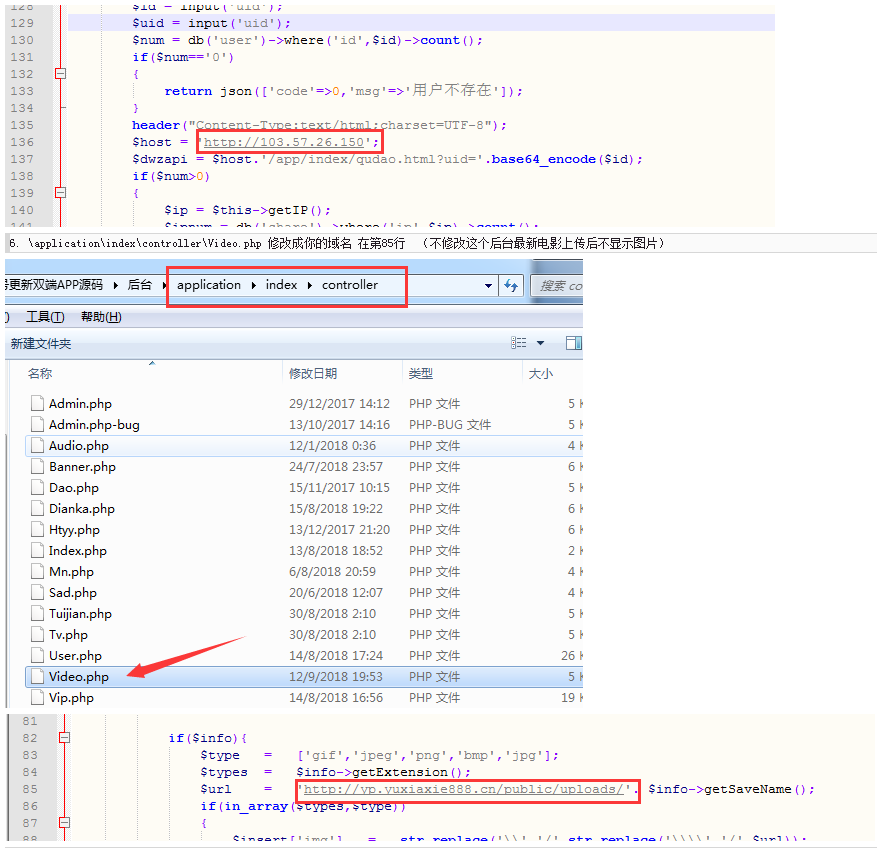Expand breadcrumb arrow after 'index' folder
This screenshot has width=877, height=848.
pos(309,285)
